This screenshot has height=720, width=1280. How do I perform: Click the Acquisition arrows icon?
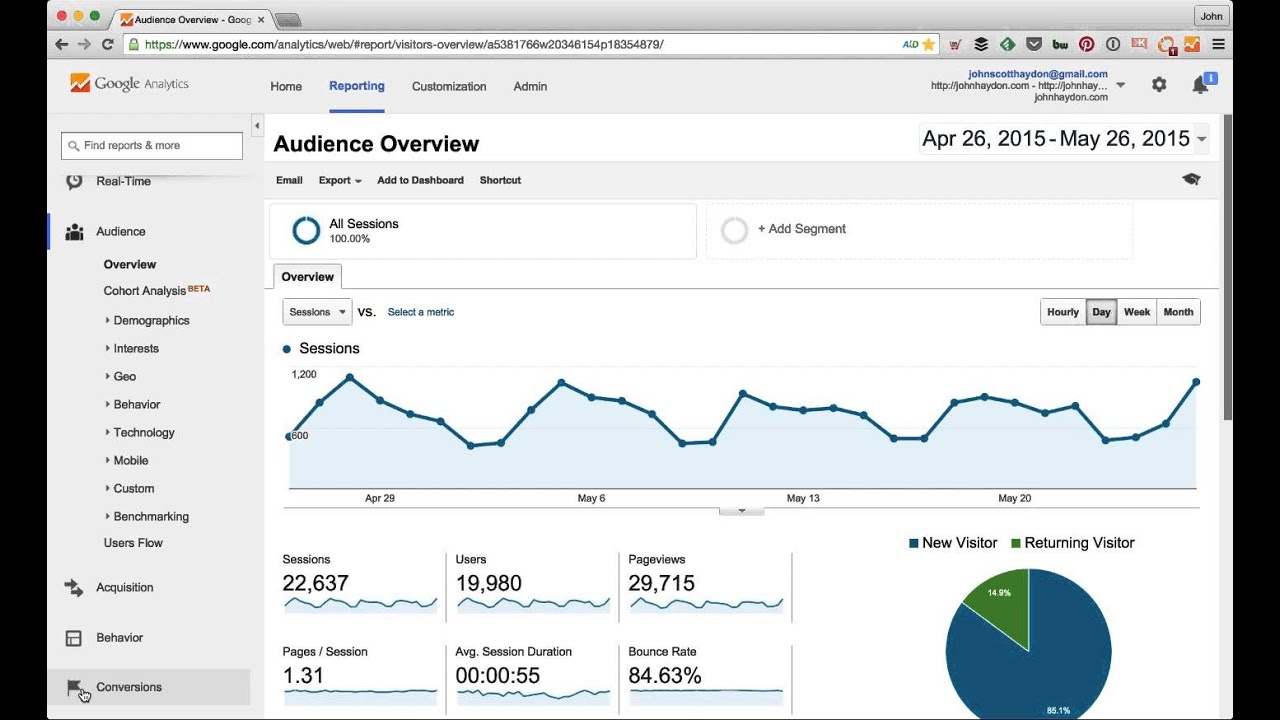tap(74, 588)
